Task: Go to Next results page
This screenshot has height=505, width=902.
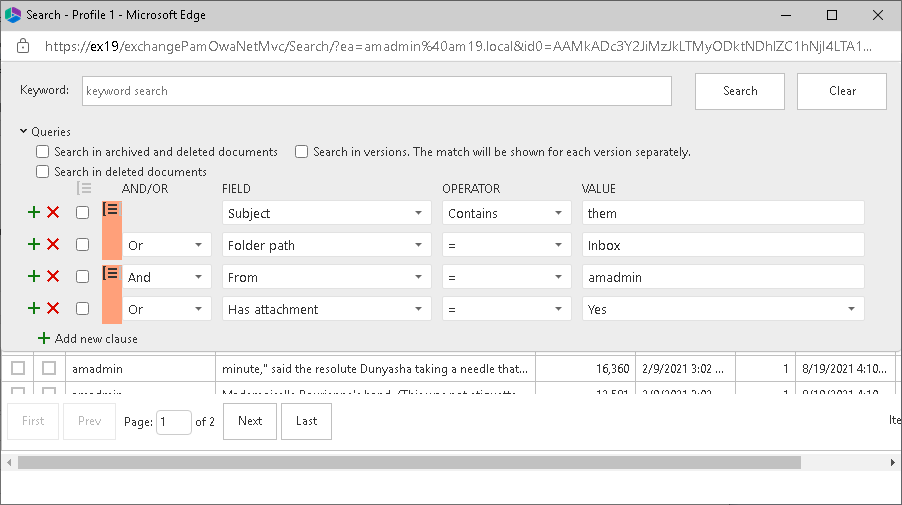Action: 250,421
